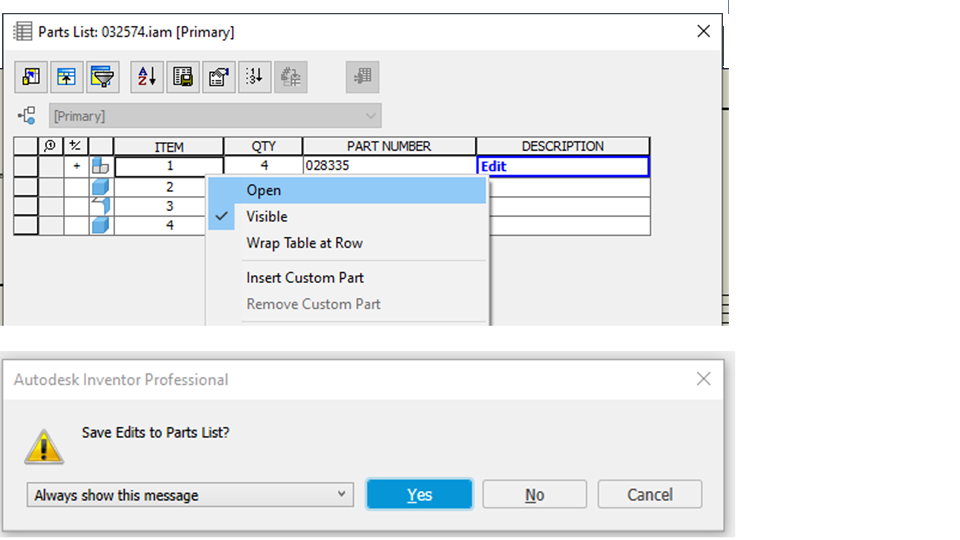Screen dimensions: 960x540
Task: Click the plus/minus column header icon
Action: point(75,146)
